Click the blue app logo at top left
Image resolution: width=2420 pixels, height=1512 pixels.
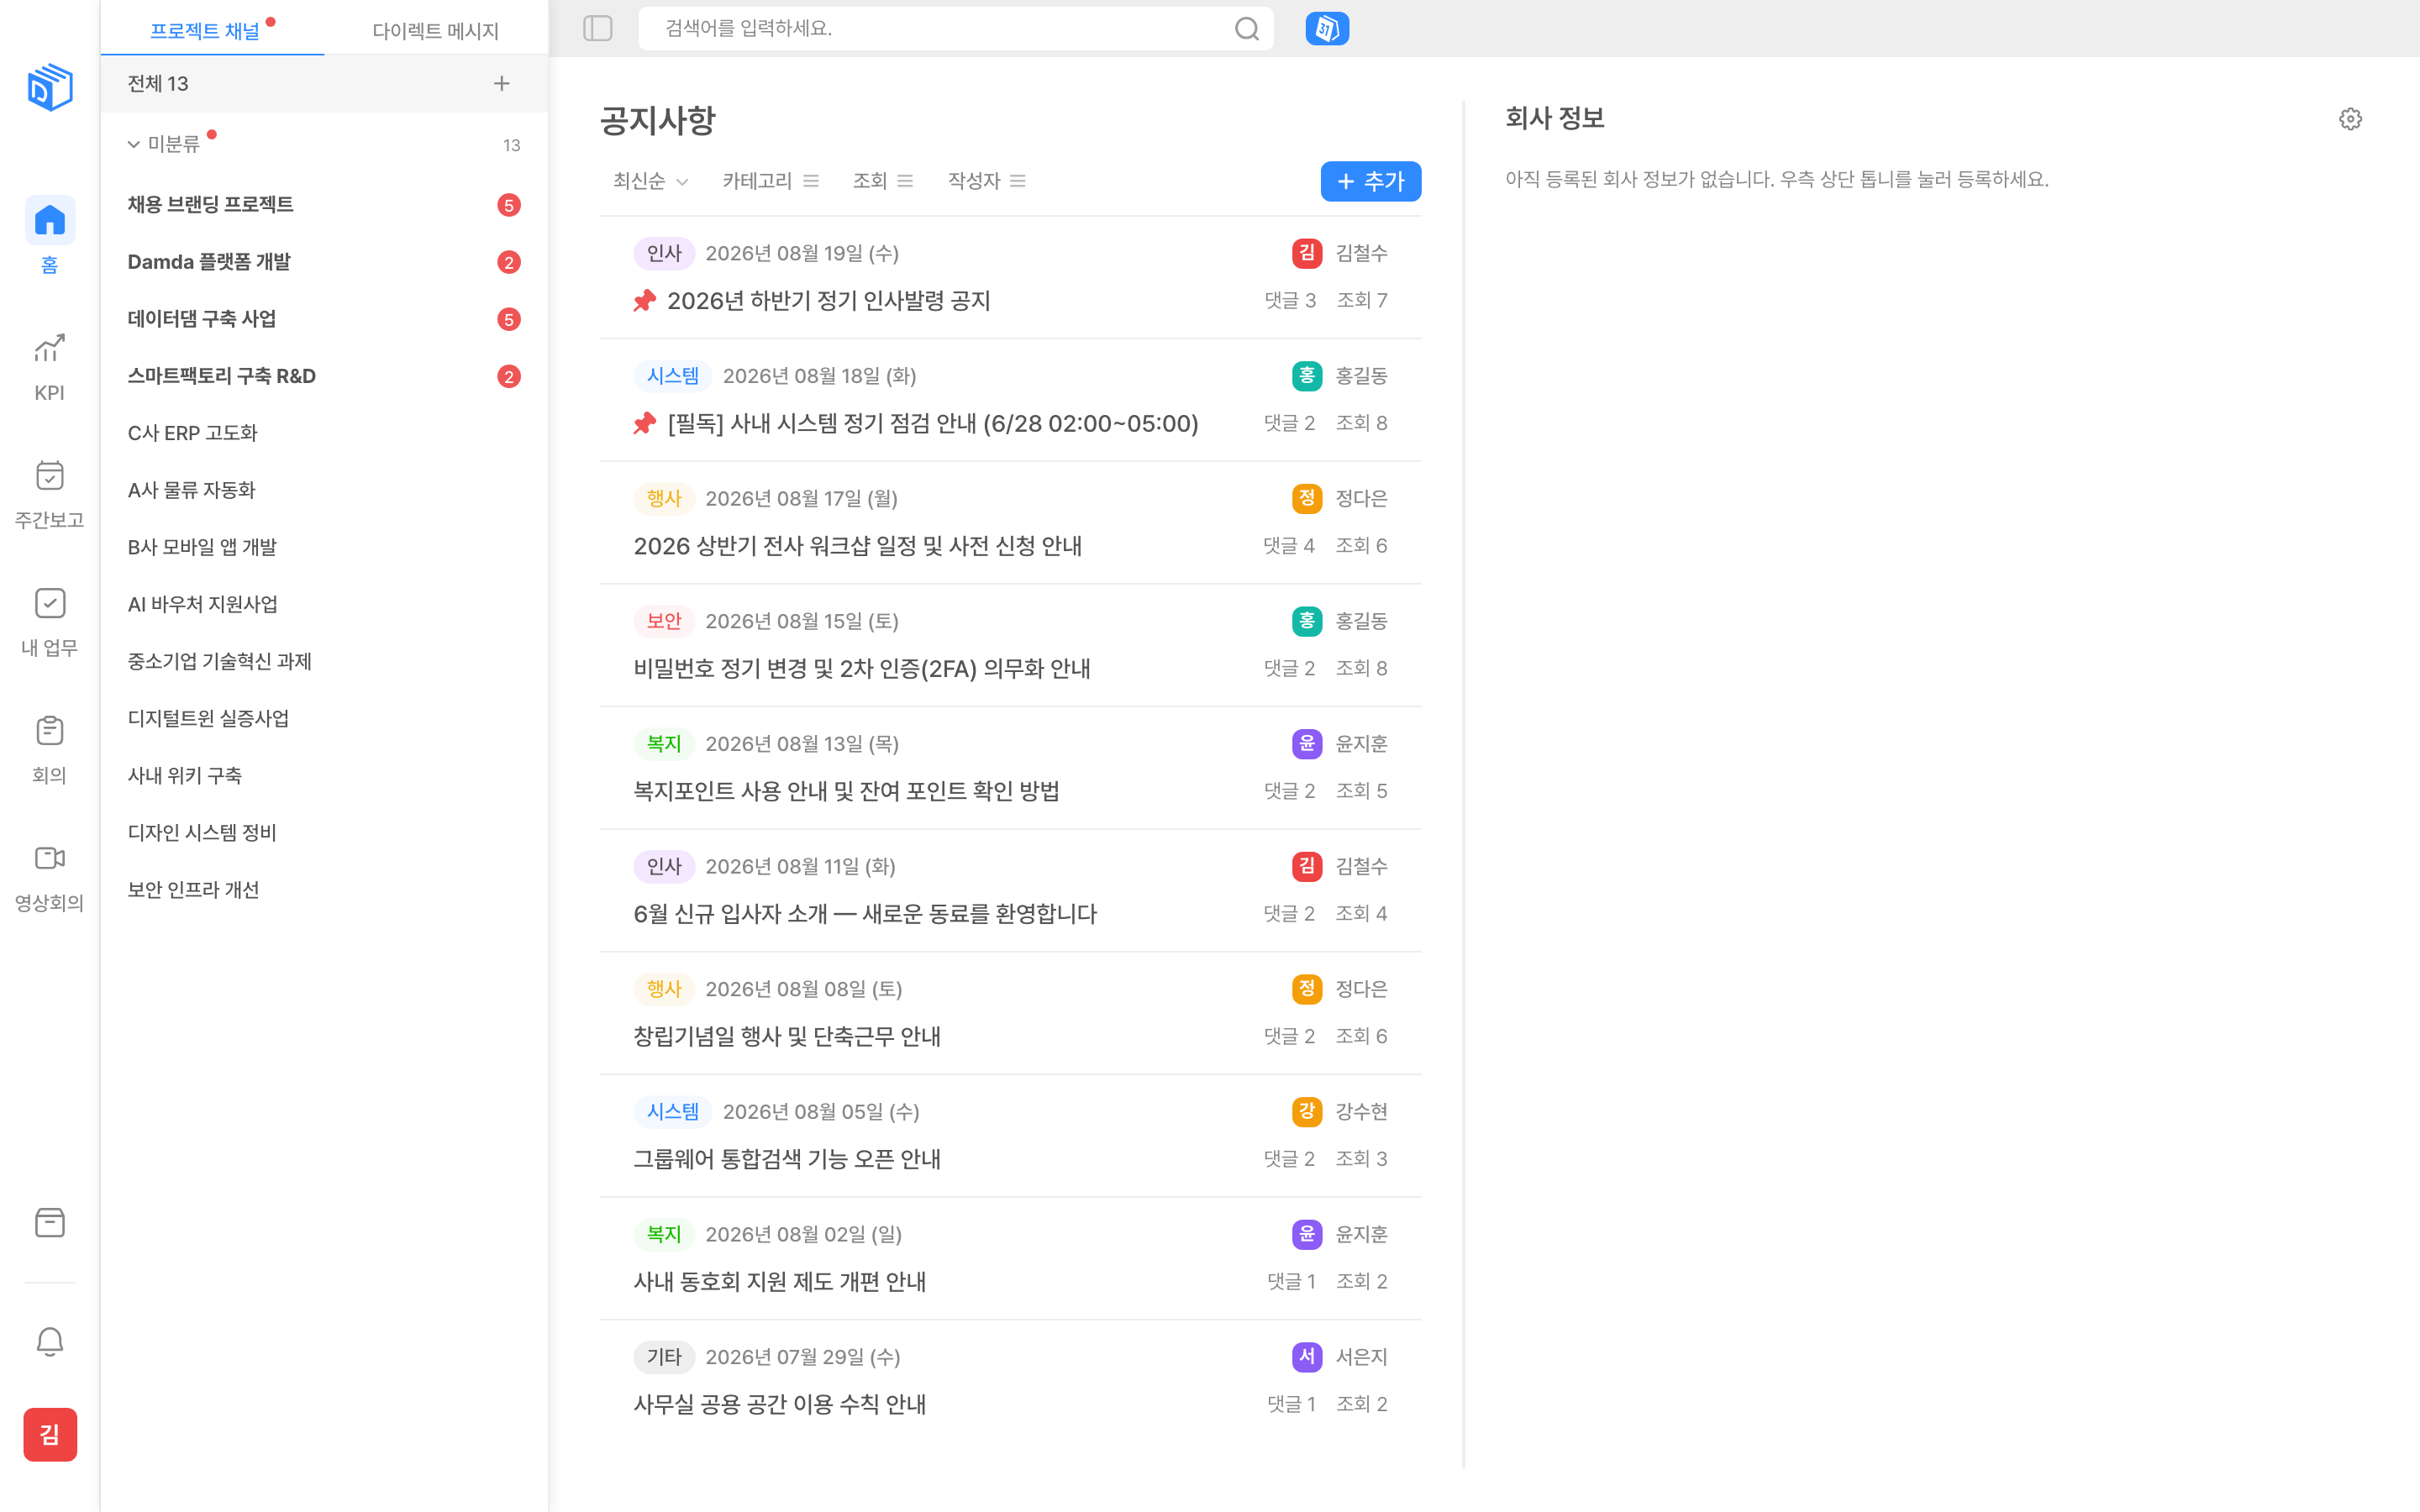coord(50,87)
